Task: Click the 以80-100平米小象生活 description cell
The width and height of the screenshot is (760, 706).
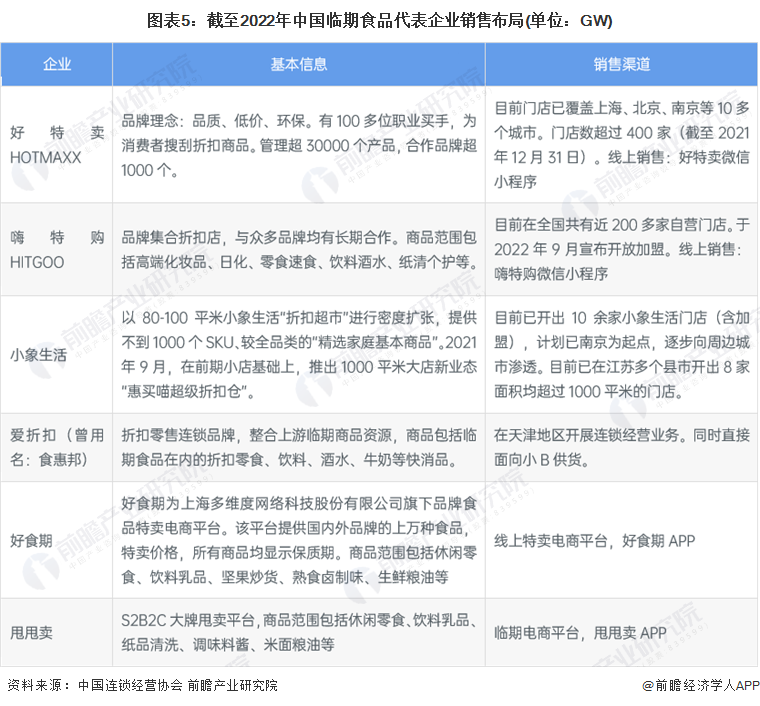Action: (299, 355)
